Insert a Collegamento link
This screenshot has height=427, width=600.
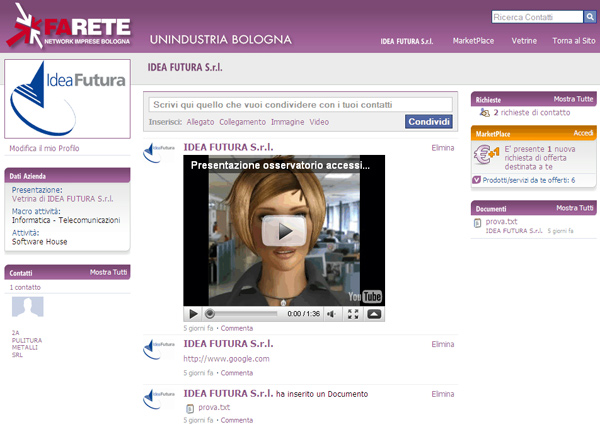(x=242, y=122)
